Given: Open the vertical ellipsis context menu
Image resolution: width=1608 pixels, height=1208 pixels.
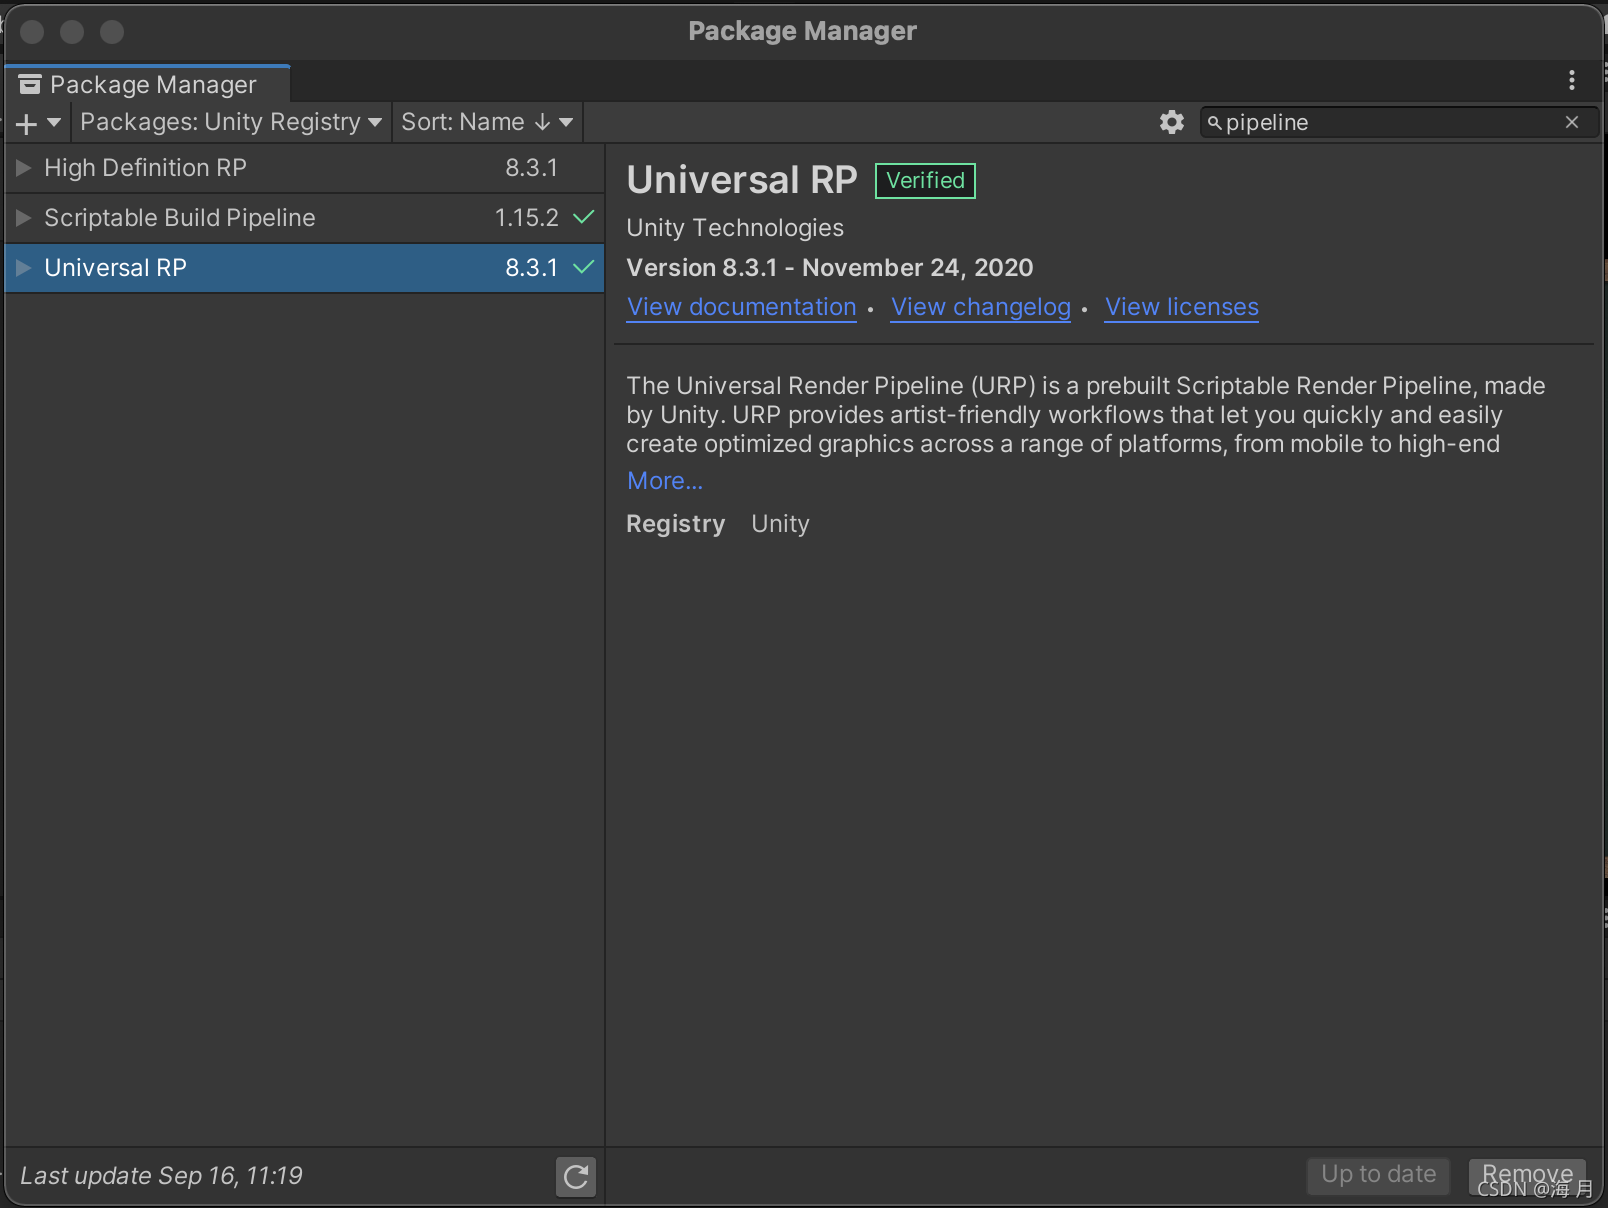Looking at the screenshot, I should 1572,82.
